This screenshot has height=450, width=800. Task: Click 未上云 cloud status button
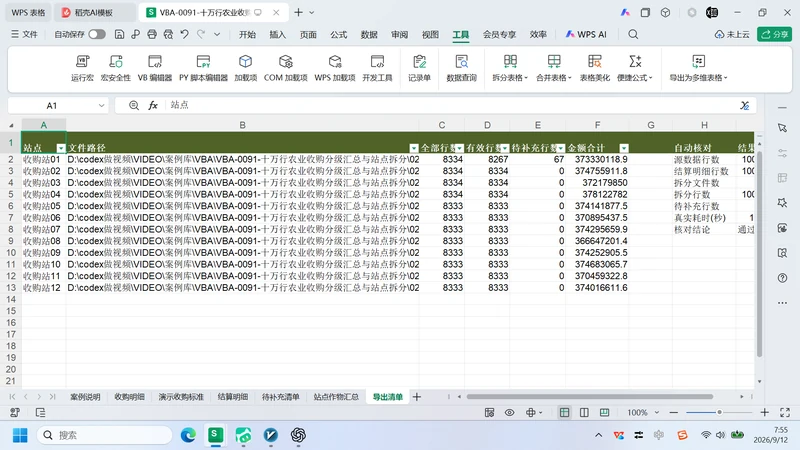tap(732, 34)
